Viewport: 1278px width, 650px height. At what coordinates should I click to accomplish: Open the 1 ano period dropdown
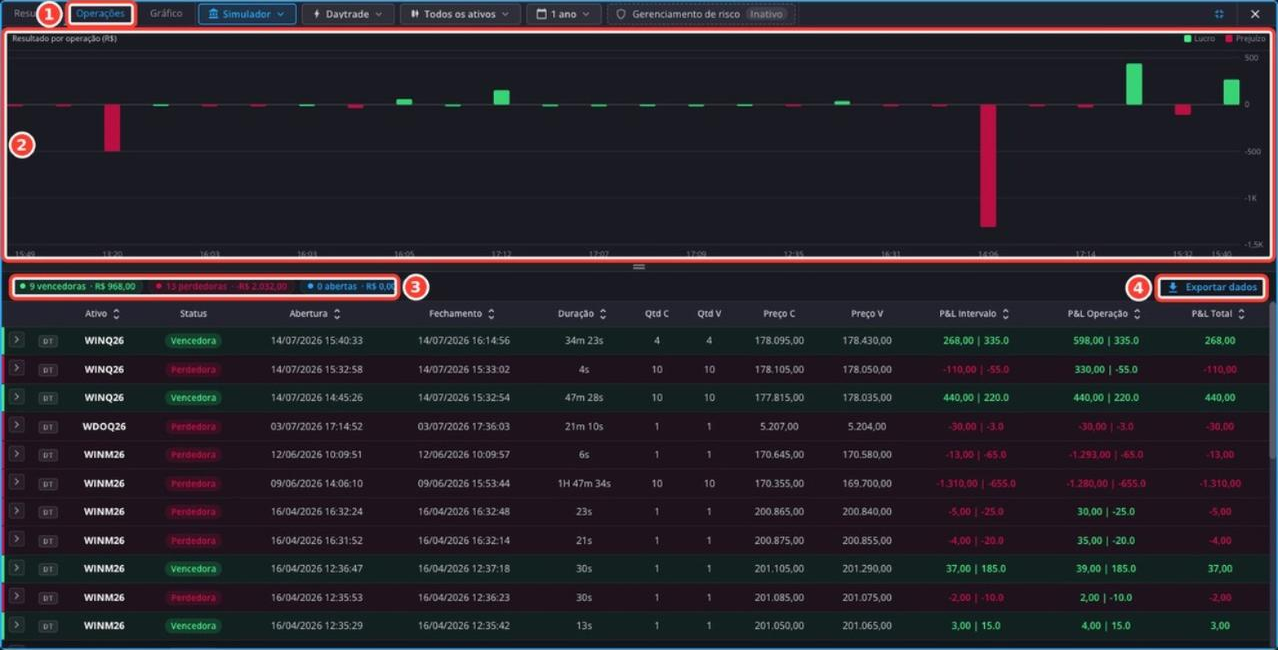pyautogui.click(x=564, y=14)
